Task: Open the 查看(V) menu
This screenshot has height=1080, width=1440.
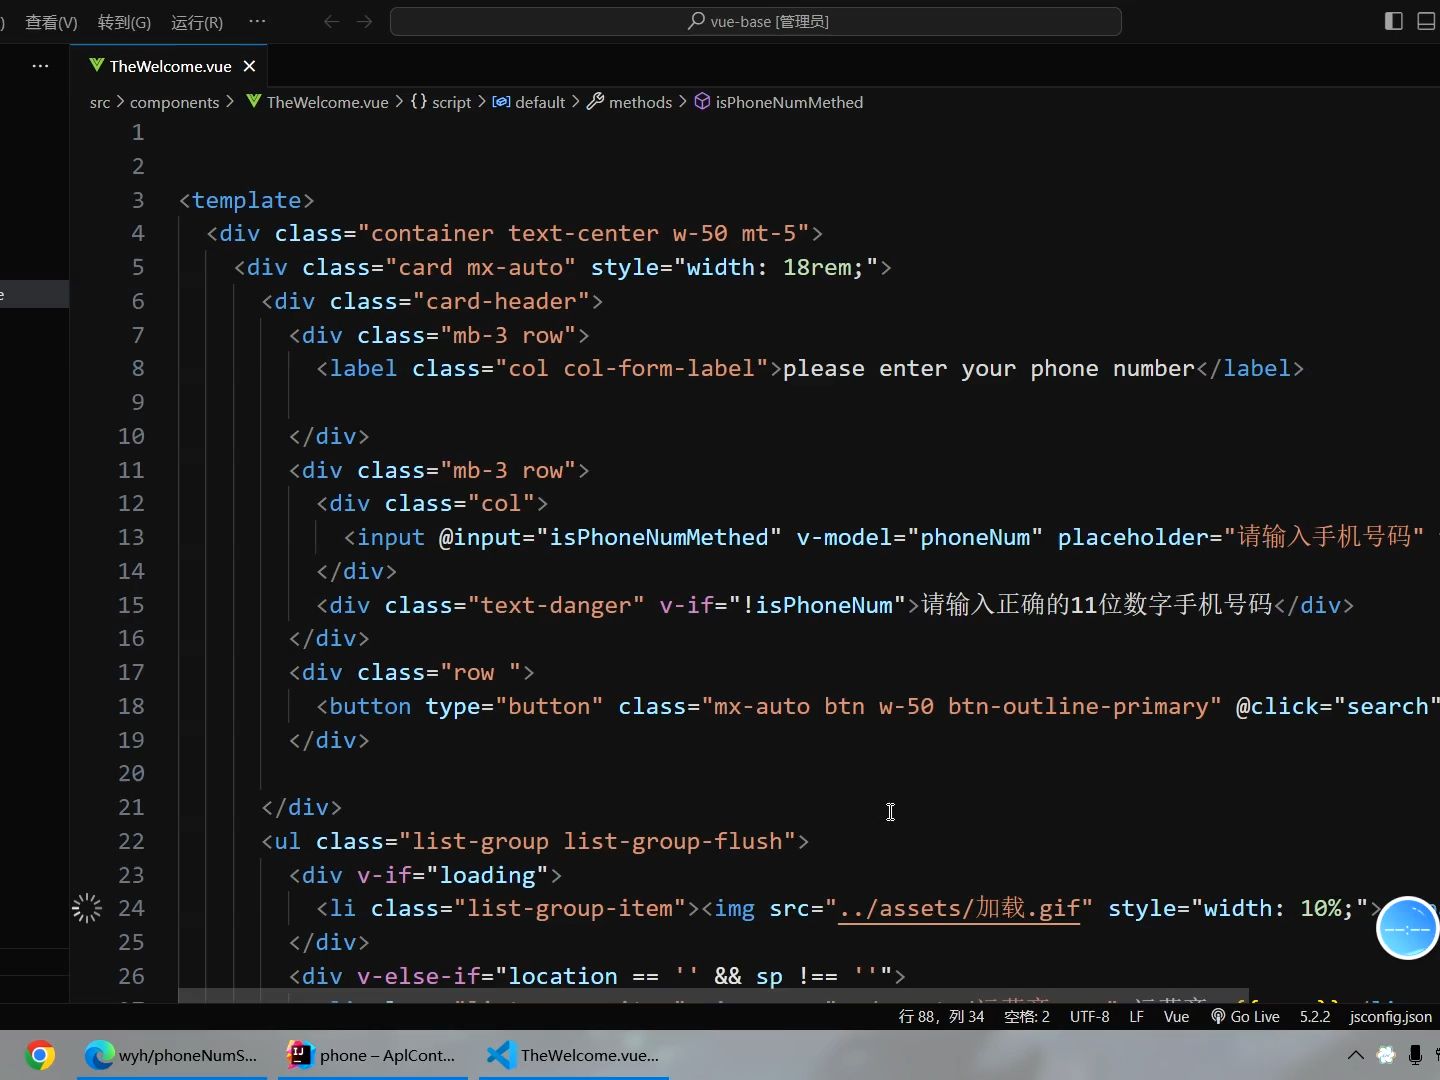Action: click(51, 22)
